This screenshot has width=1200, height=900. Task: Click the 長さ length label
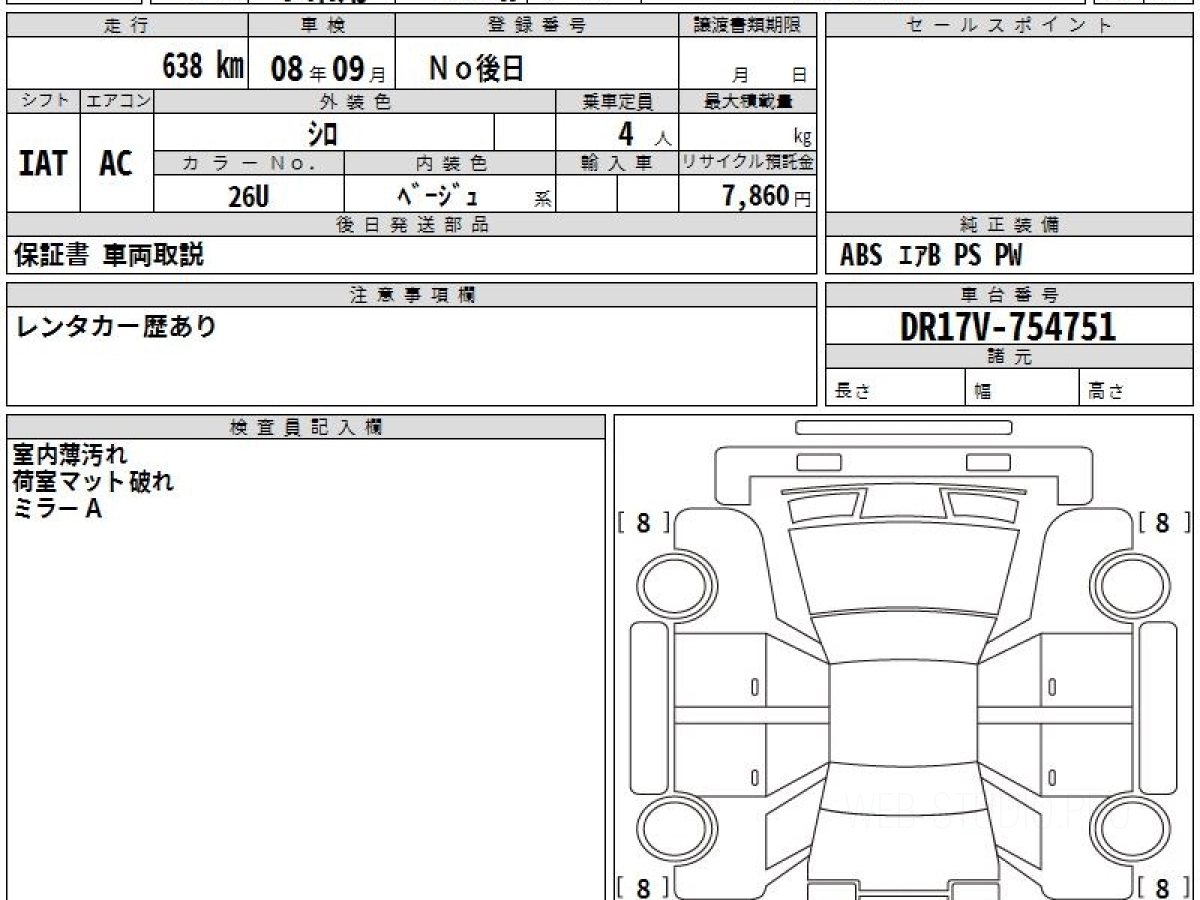pos(852,392)
